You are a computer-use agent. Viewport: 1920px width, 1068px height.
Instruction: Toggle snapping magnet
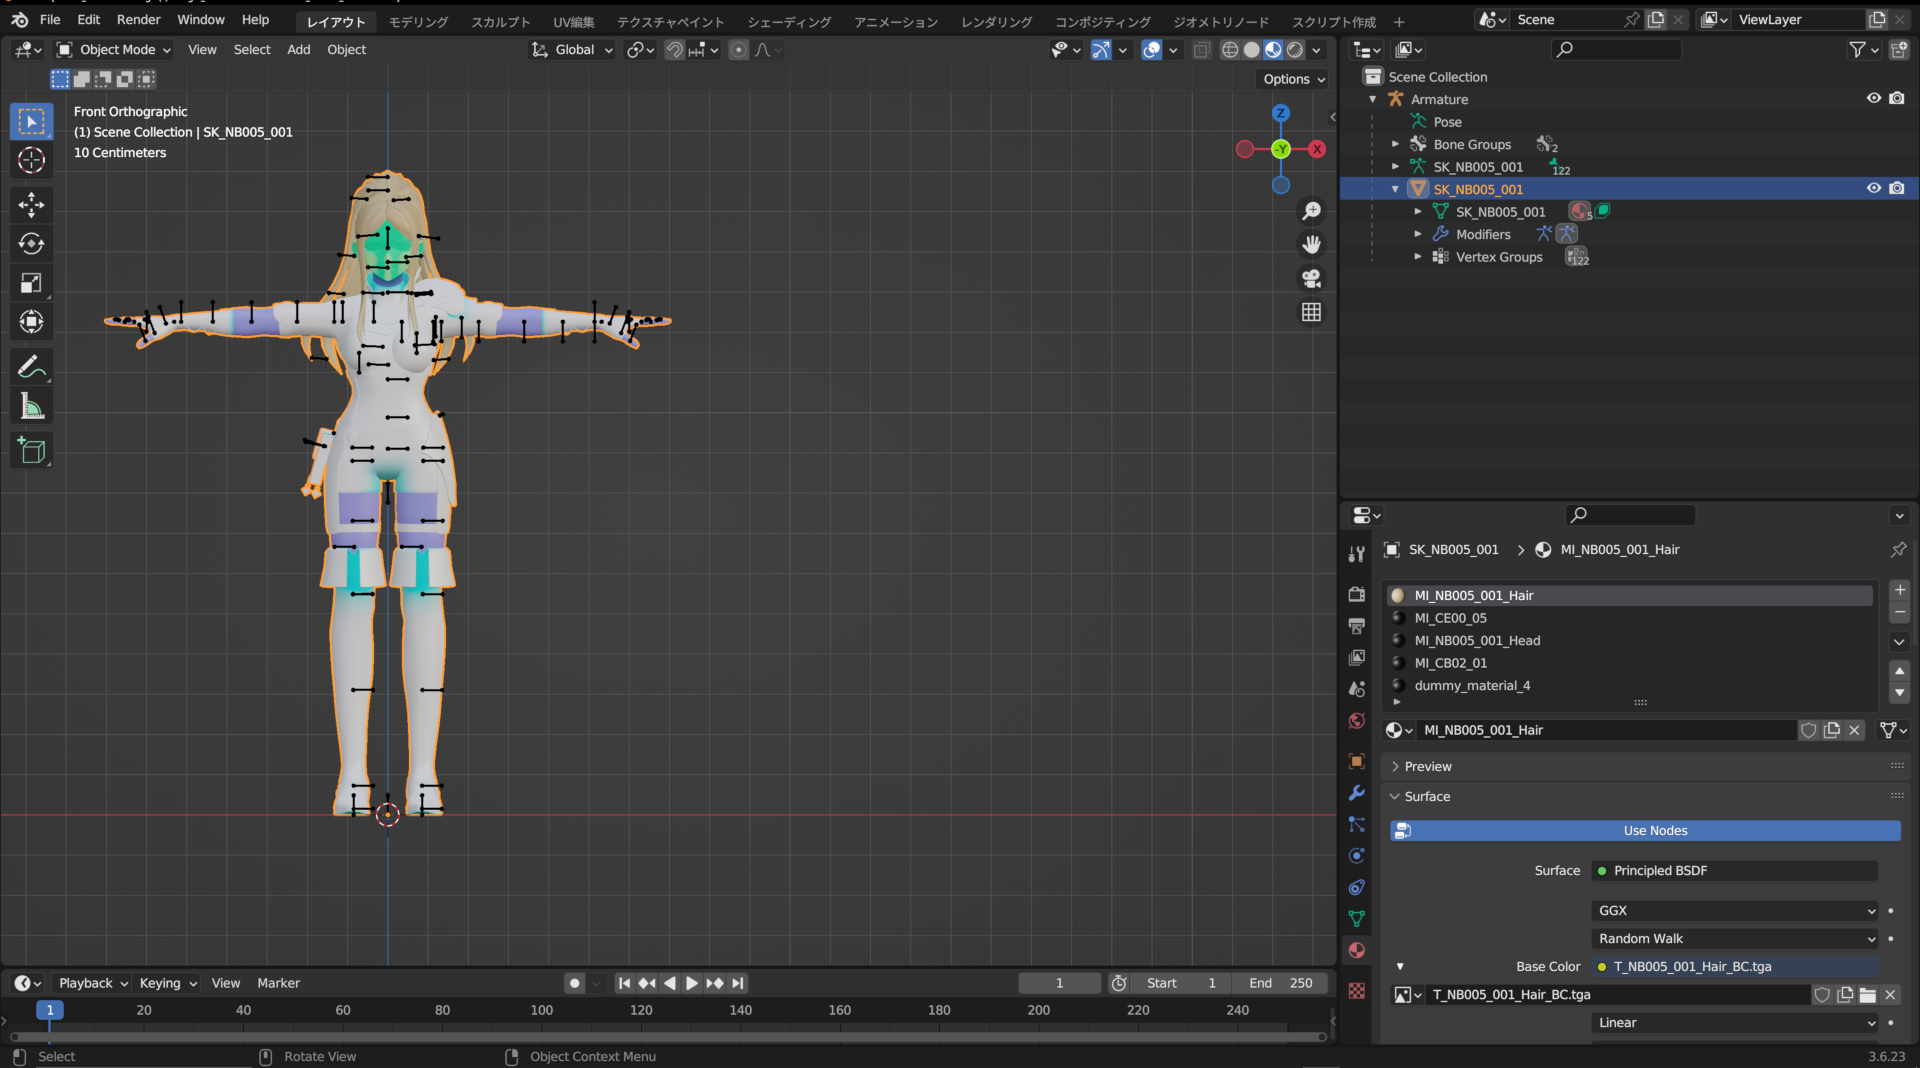(675, 50)
